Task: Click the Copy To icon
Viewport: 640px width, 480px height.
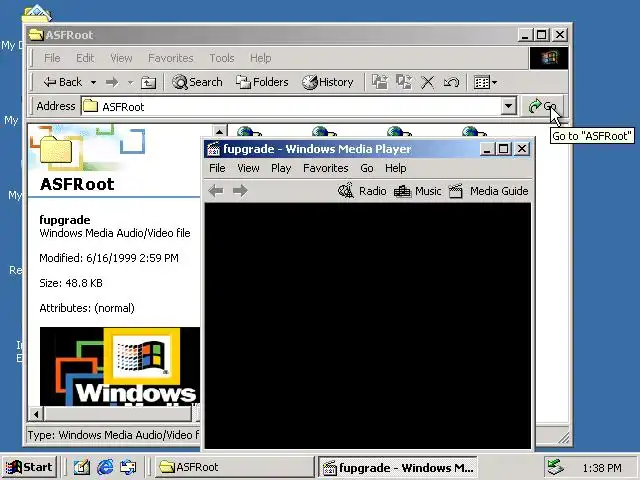Action: [x=404, y=82]
